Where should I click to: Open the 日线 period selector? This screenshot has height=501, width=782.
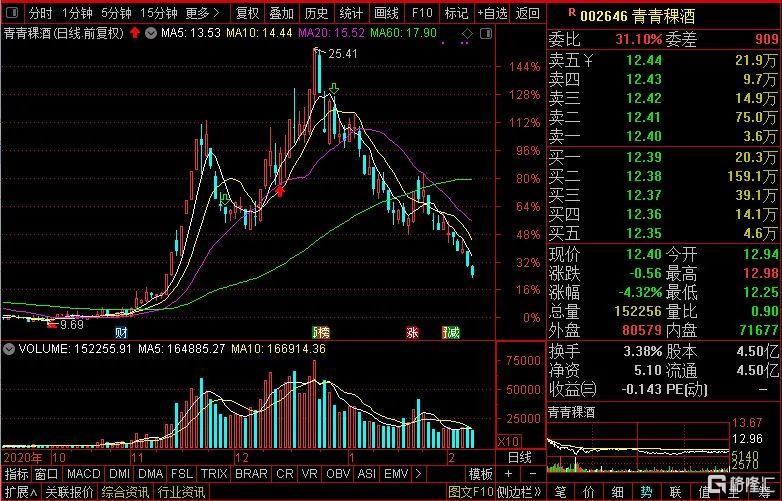pos(519,457)
